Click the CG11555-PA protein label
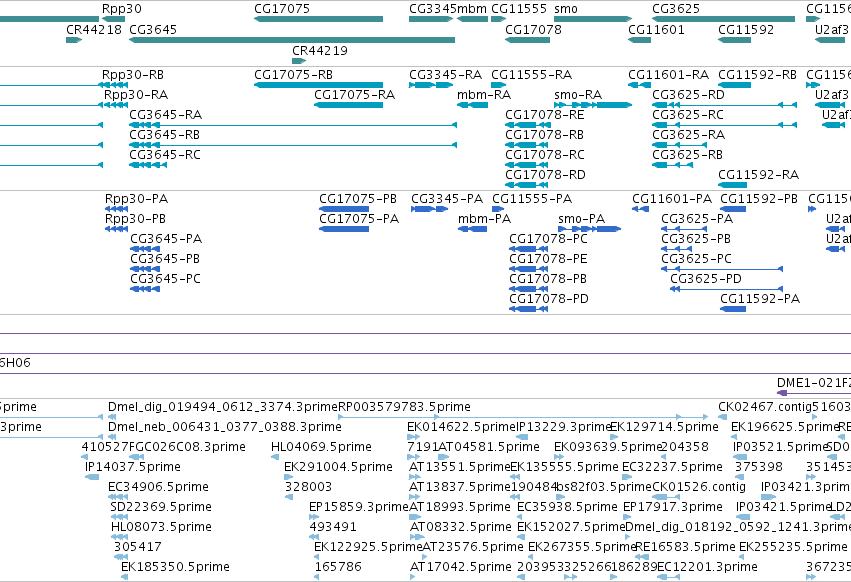851x582 pixels. click(532, 199)
